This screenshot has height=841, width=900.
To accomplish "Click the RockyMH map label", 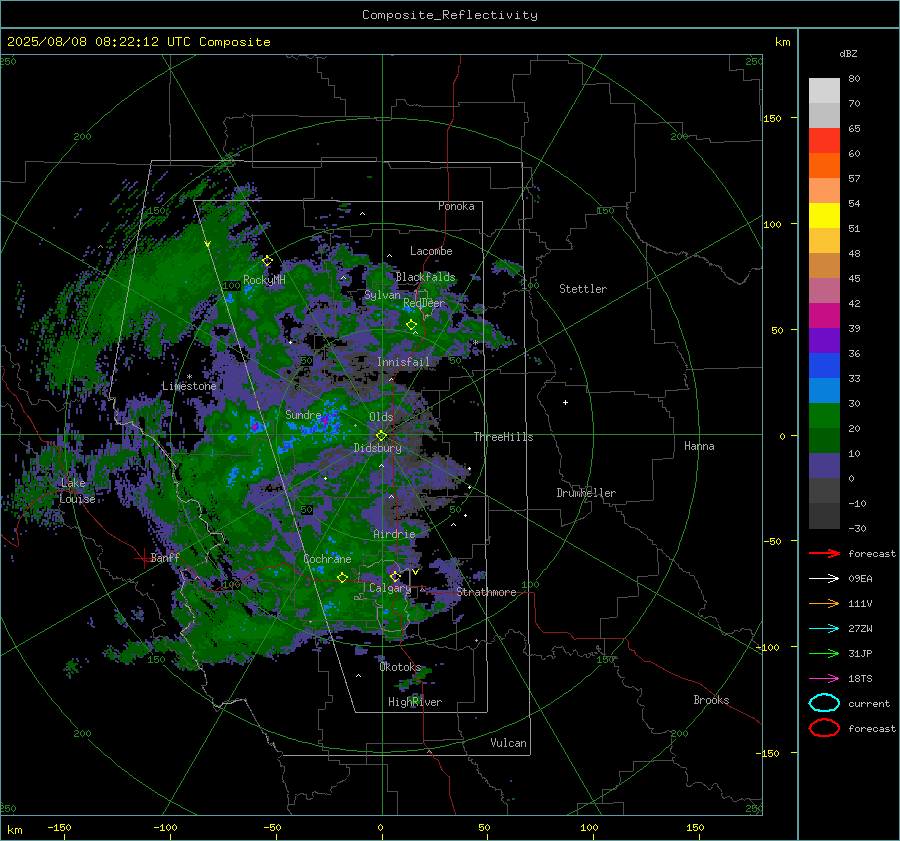I will 264,280.
